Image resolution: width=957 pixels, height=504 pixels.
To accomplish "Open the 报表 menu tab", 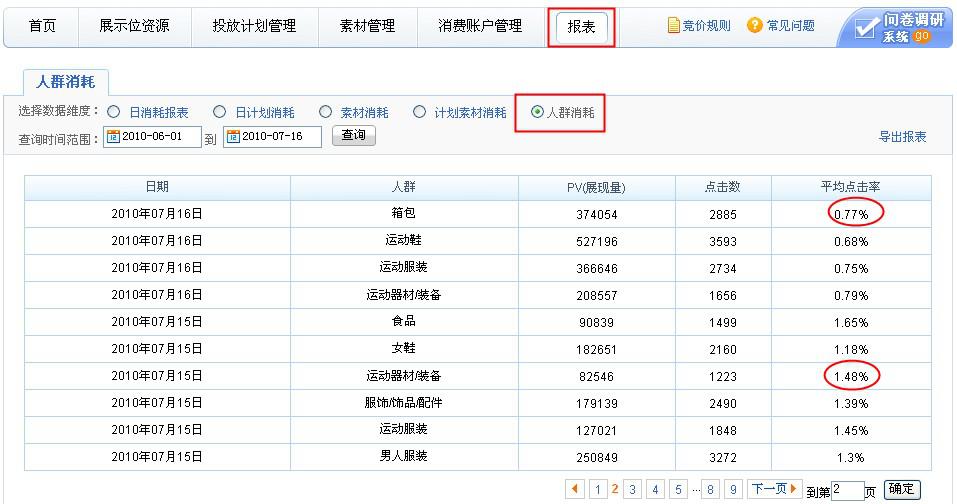I will point(582,27).
